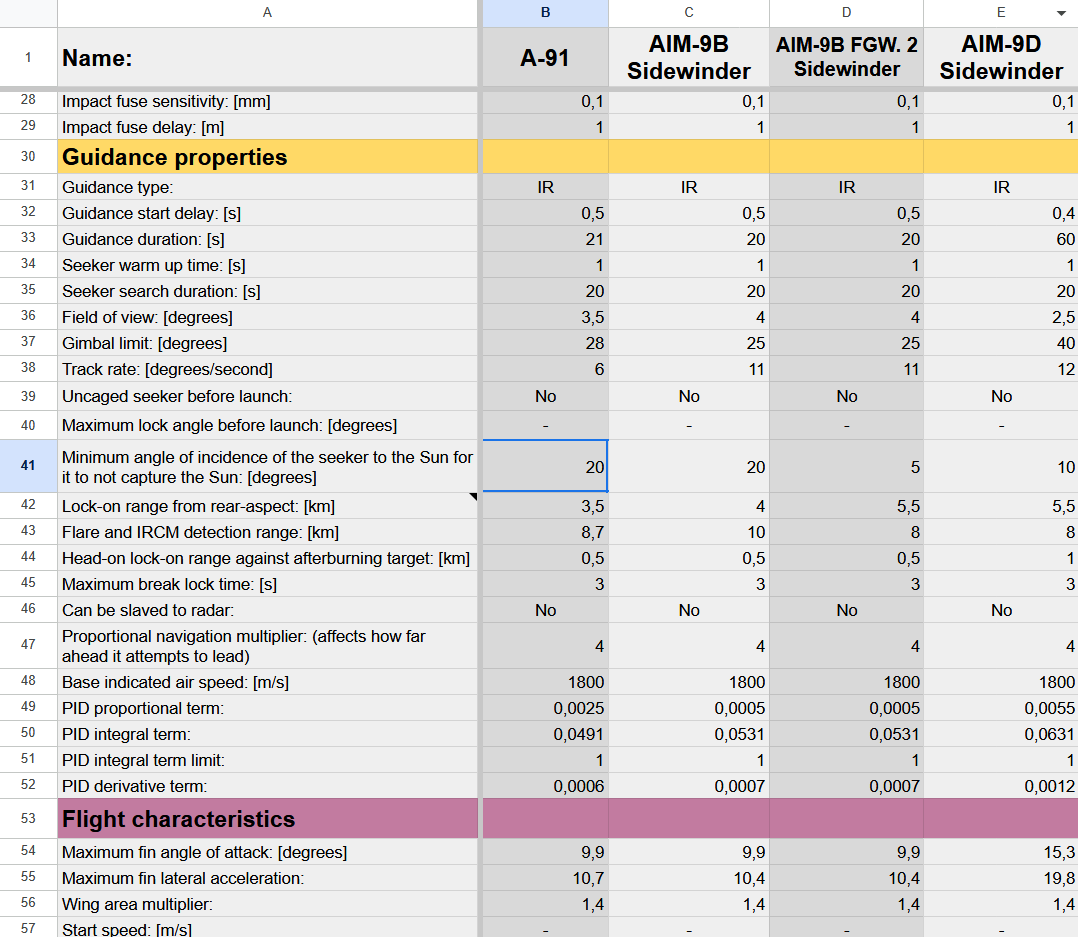
Task: Click AIM-9D PID proportional value 0,0055
Action: 1001,708
